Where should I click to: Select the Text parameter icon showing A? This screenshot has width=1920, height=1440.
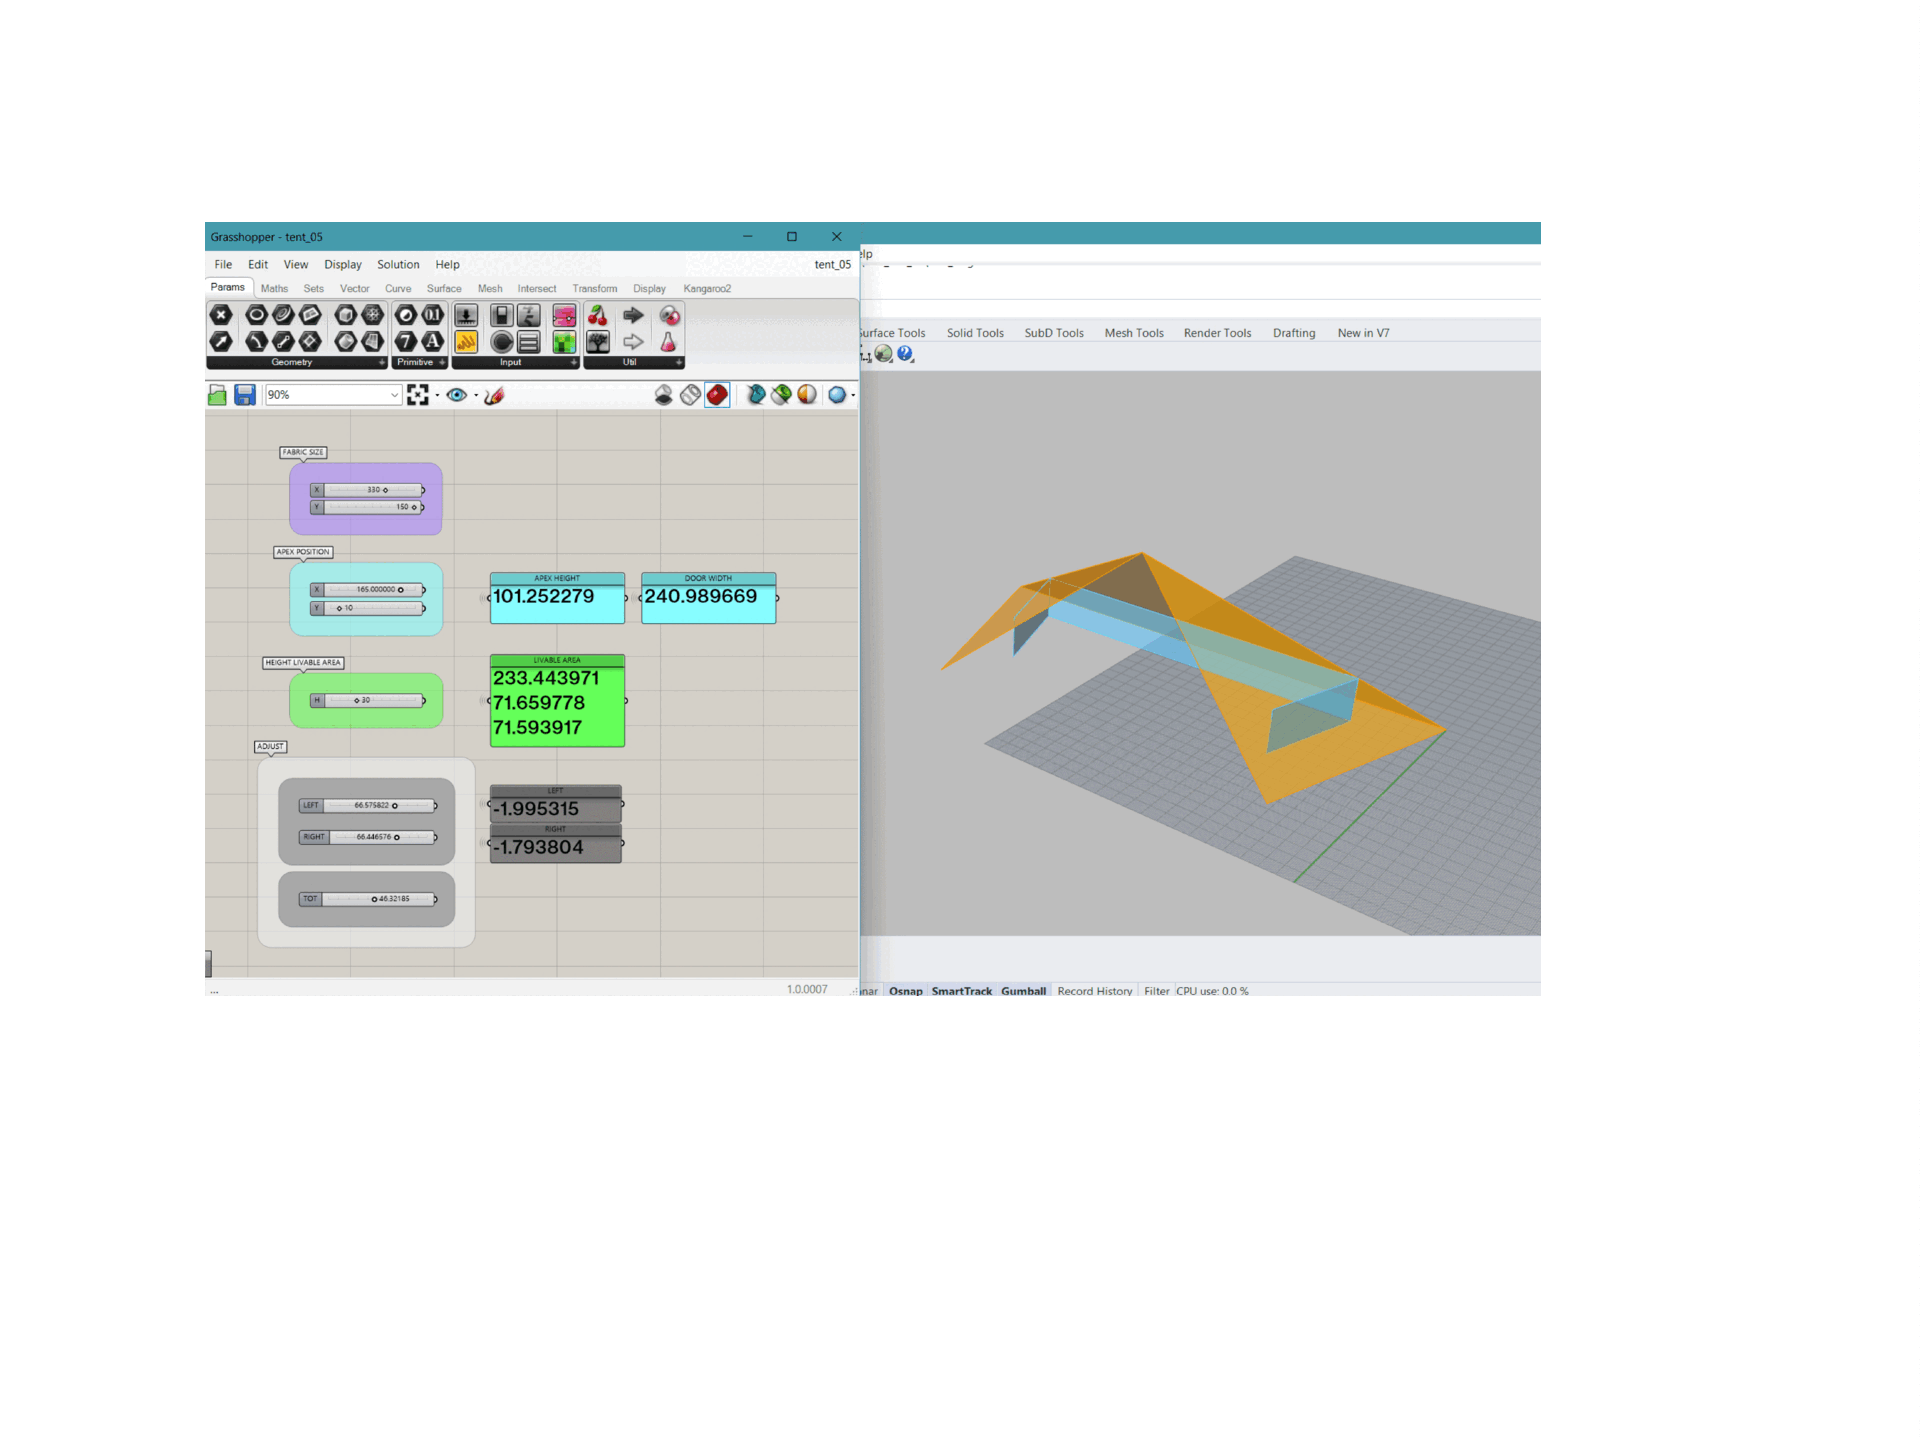432,342
